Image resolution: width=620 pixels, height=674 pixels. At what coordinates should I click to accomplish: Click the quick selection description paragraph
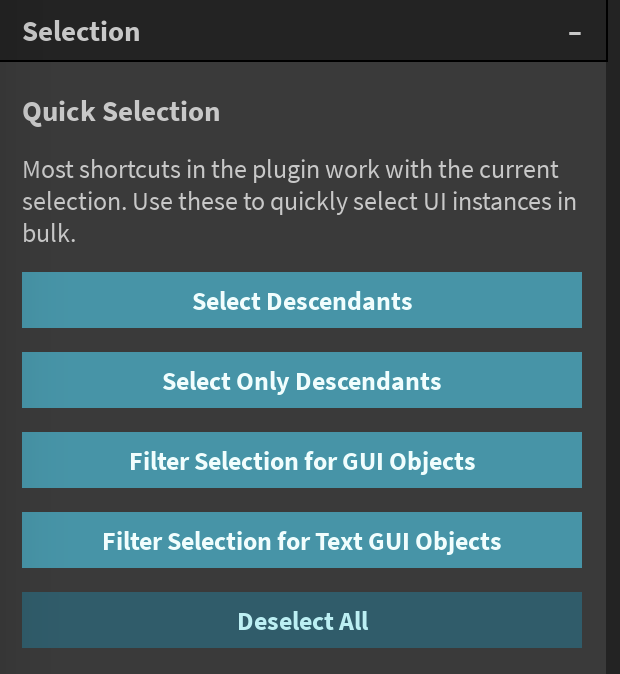pos(299,201)
